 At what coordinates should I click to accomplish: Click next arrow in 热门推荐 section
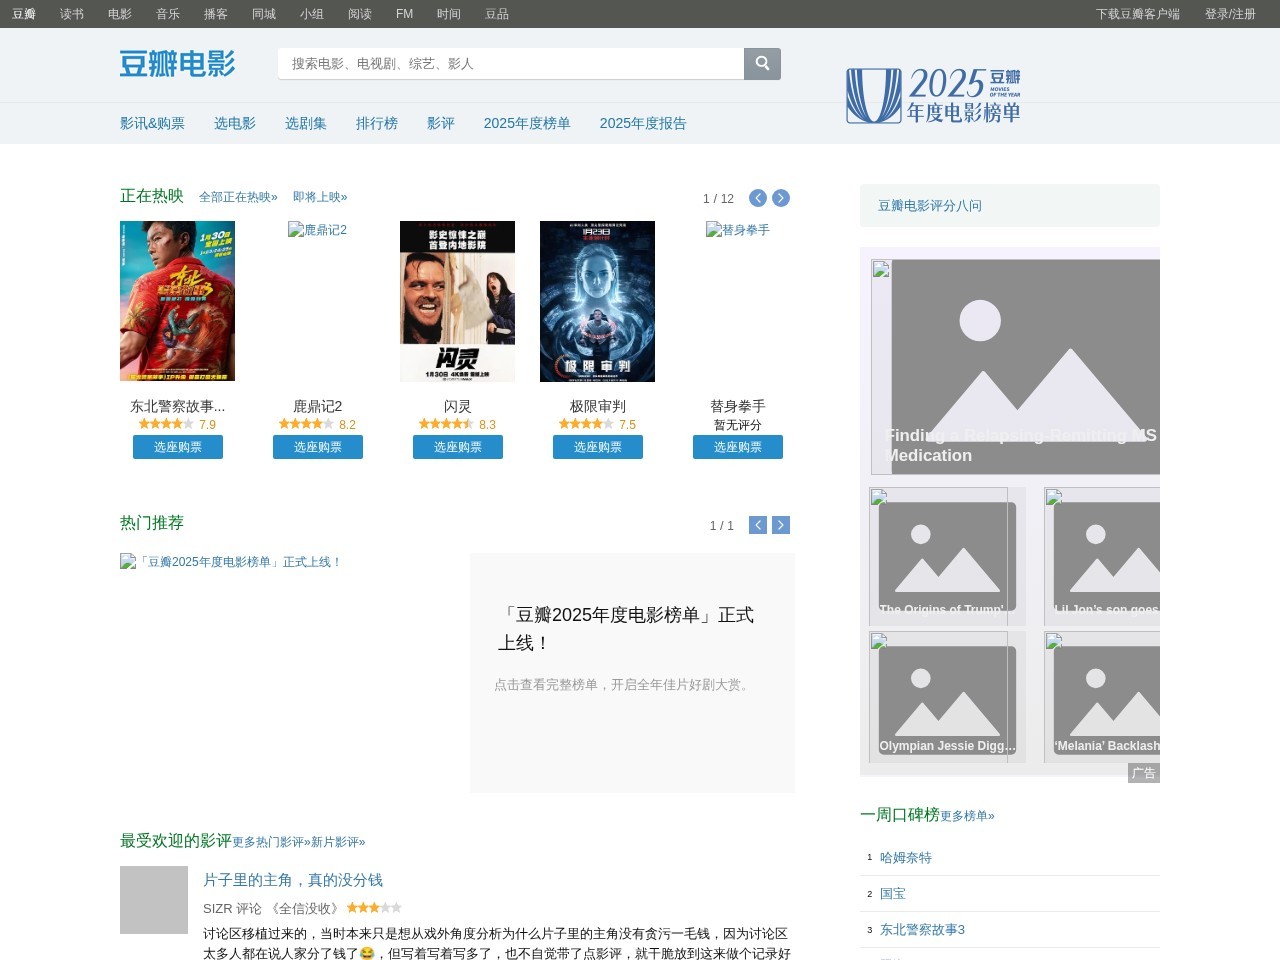point(781,525)
